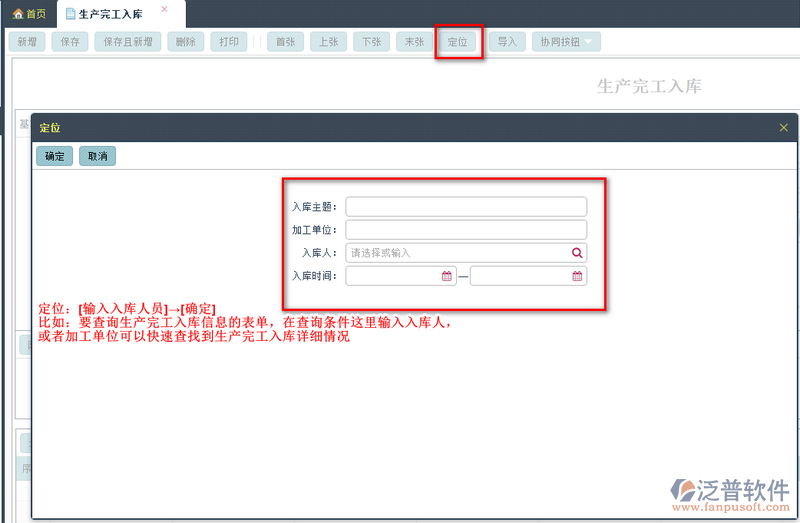The height and width of the screenshot is (523, 800).
Task: Close the 定位 dialog with X
Action: [784, 128]
